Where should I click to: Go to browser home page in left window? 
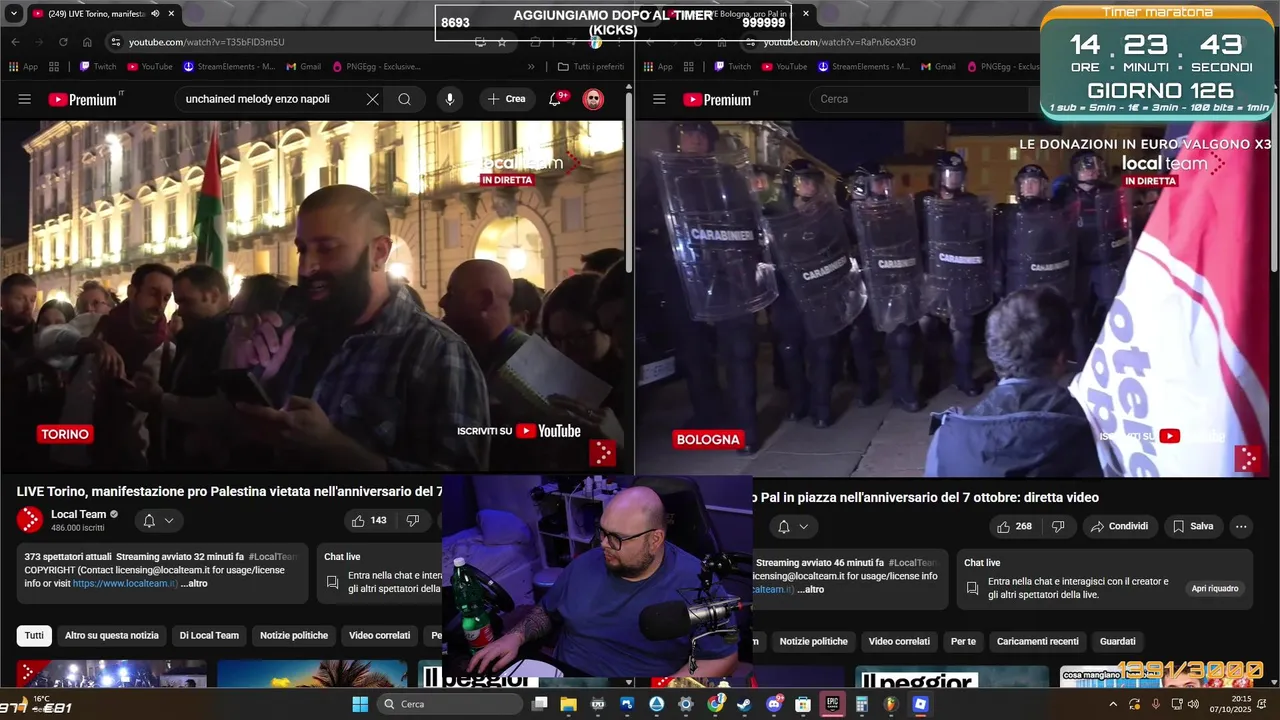click(87, 42)
